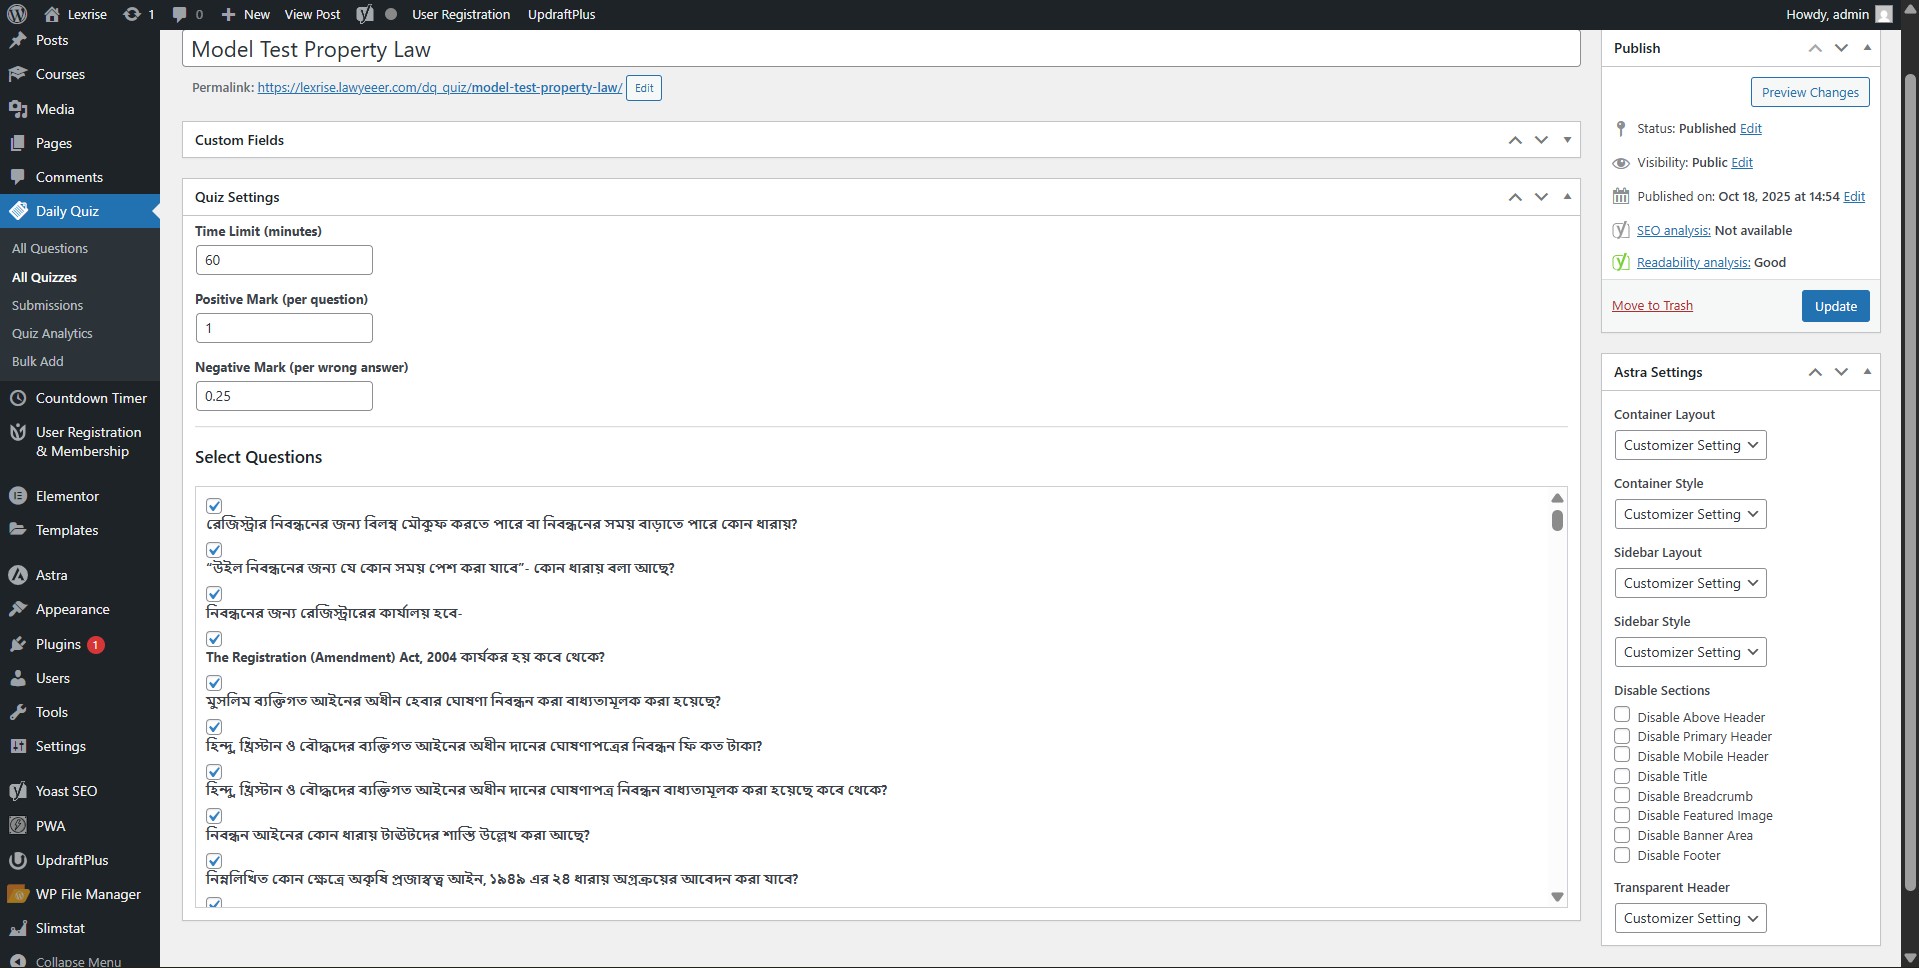
Task: Click the WordPress logo in admin bar
Action: coord(17,14)
